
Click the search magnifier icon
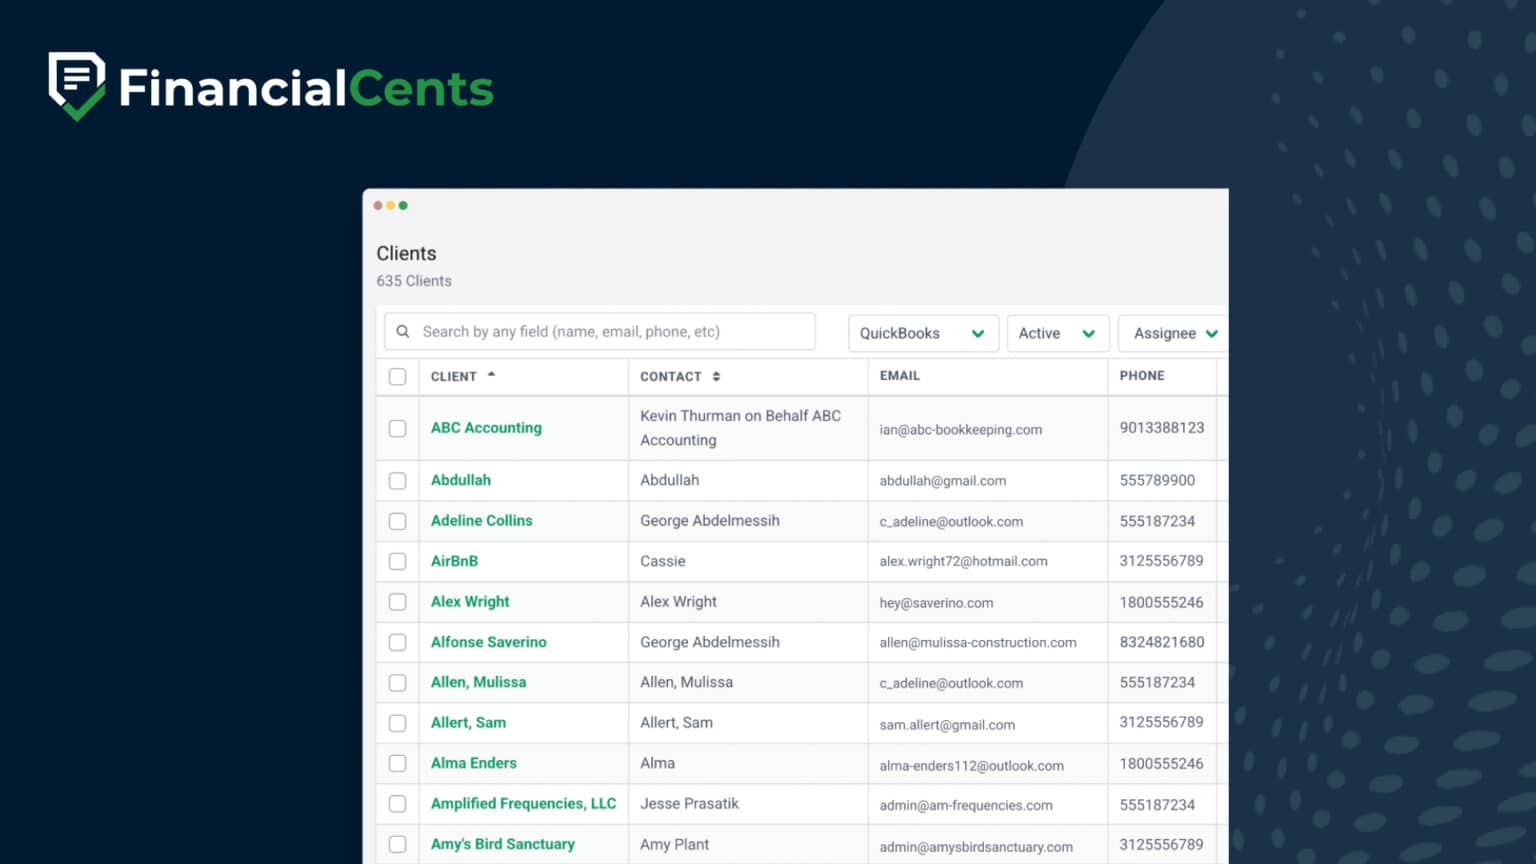tap(403, 331)
